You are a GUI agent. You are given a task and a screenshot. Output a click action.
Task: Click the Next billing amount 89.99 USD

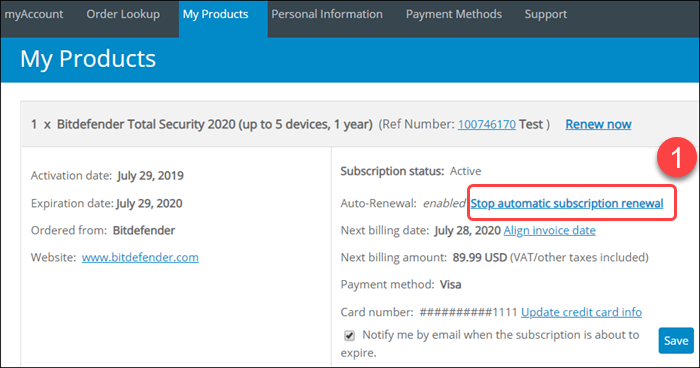(479, 258)
